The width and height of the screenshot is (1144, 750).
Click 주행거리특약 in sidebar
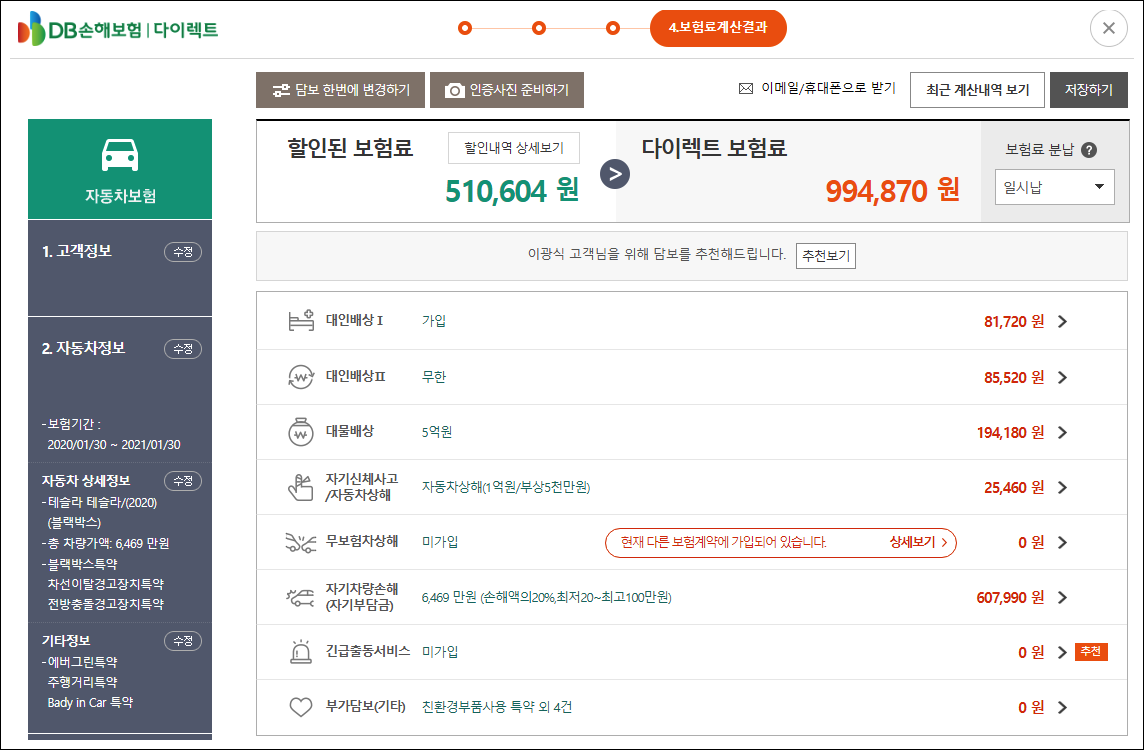pyautogui.click(x=82, y=682)
